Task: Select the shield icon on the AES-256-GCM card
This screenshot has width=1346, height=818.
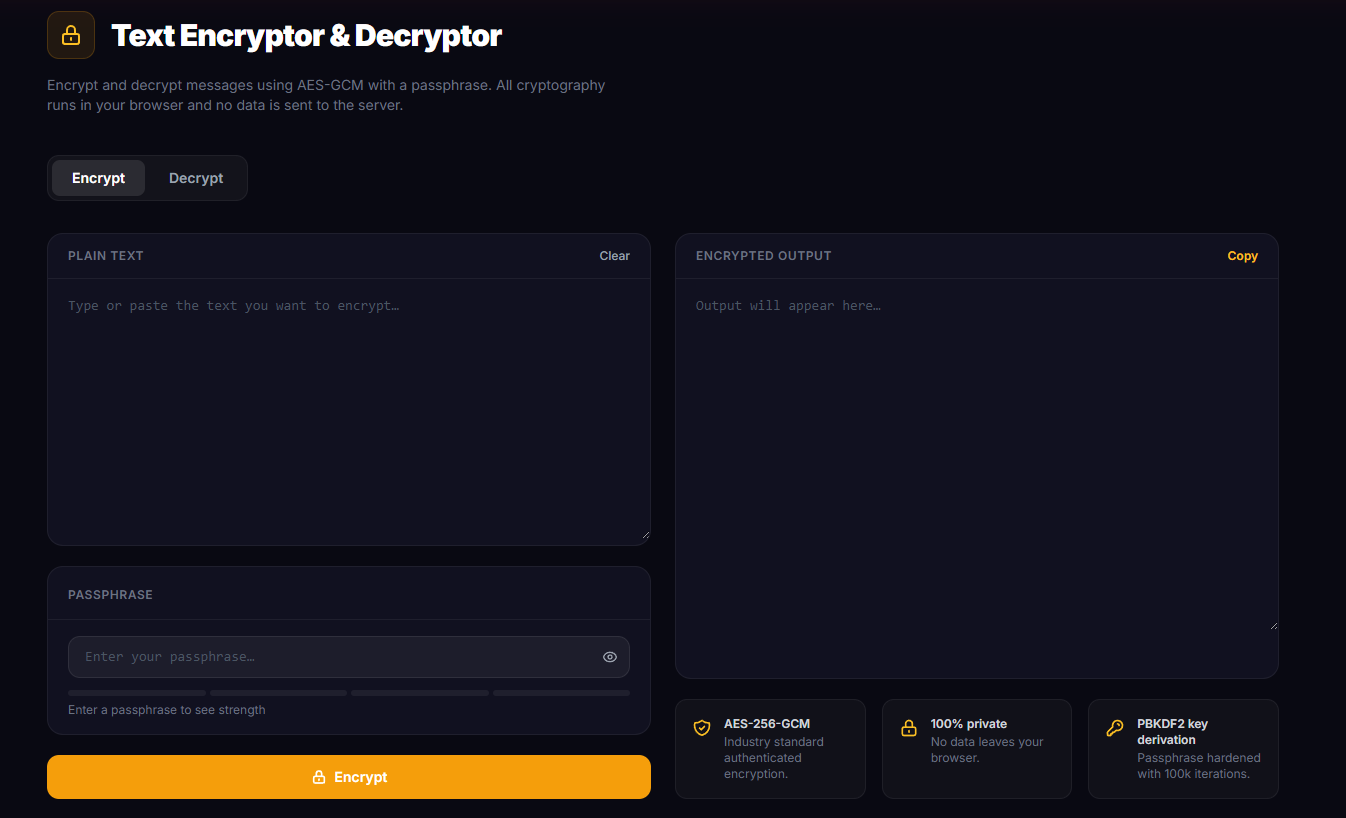Action: click(x=703, y=728)
